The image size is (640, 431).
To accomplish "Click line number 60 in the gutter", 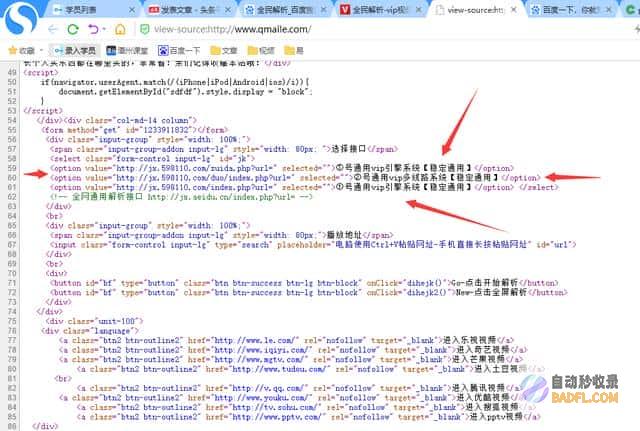I will [x=12, y=178].
